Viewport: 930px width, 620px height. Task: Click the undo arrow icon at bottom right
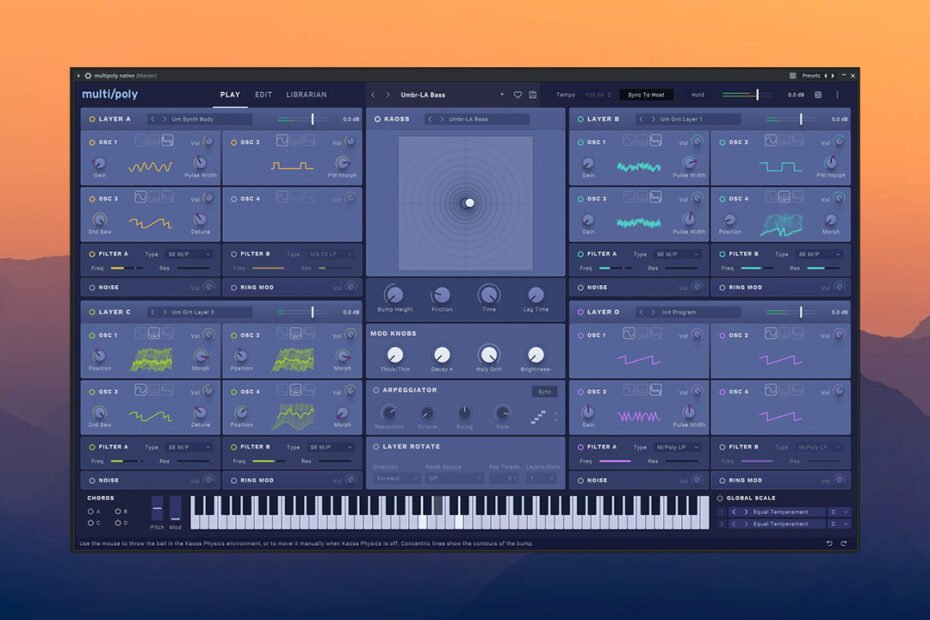pyautogui.click(x=829, y=543)
